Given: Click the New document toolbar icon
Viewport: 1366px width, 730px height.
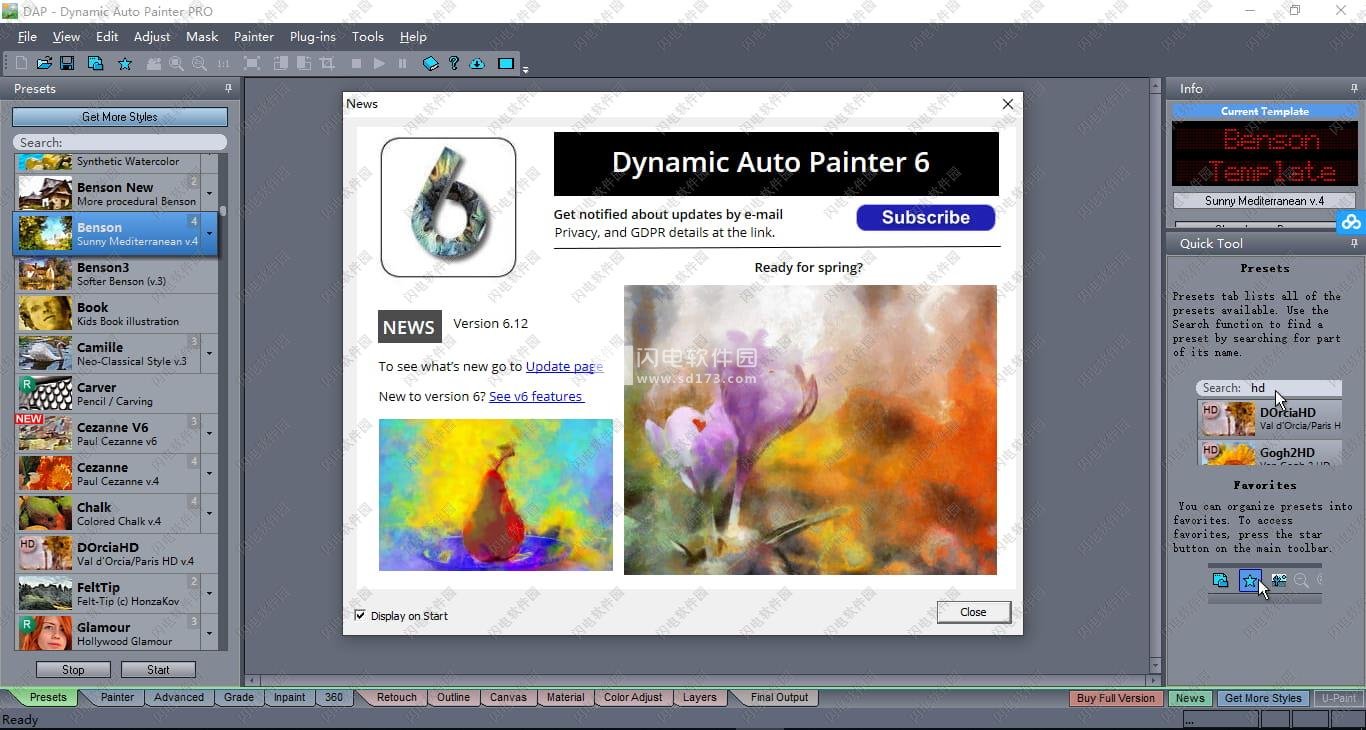Looking at the screenshot, I should pos(21,63).
